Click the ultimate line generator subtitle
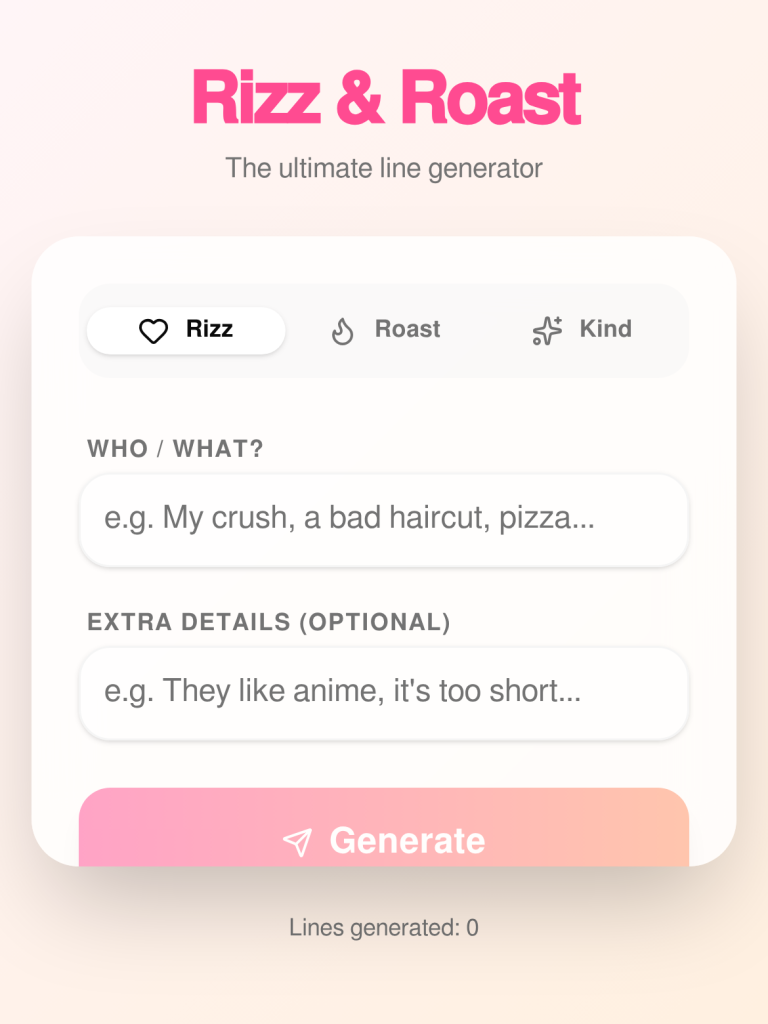Image resolution: width=768 pixels, height=1024 pixels. point(384,168)
